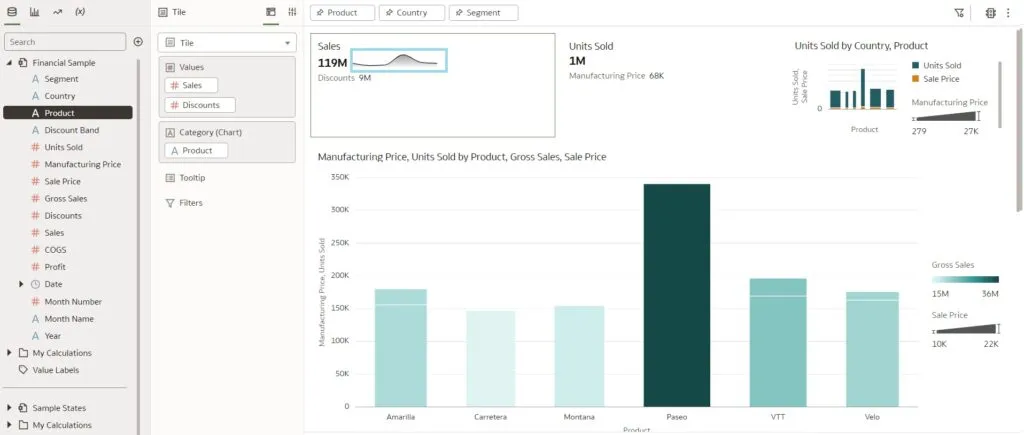Viewport: 1024px width, 435px height.
Task: Open the Parameters (x) icon
Action: tap(80, 12)
